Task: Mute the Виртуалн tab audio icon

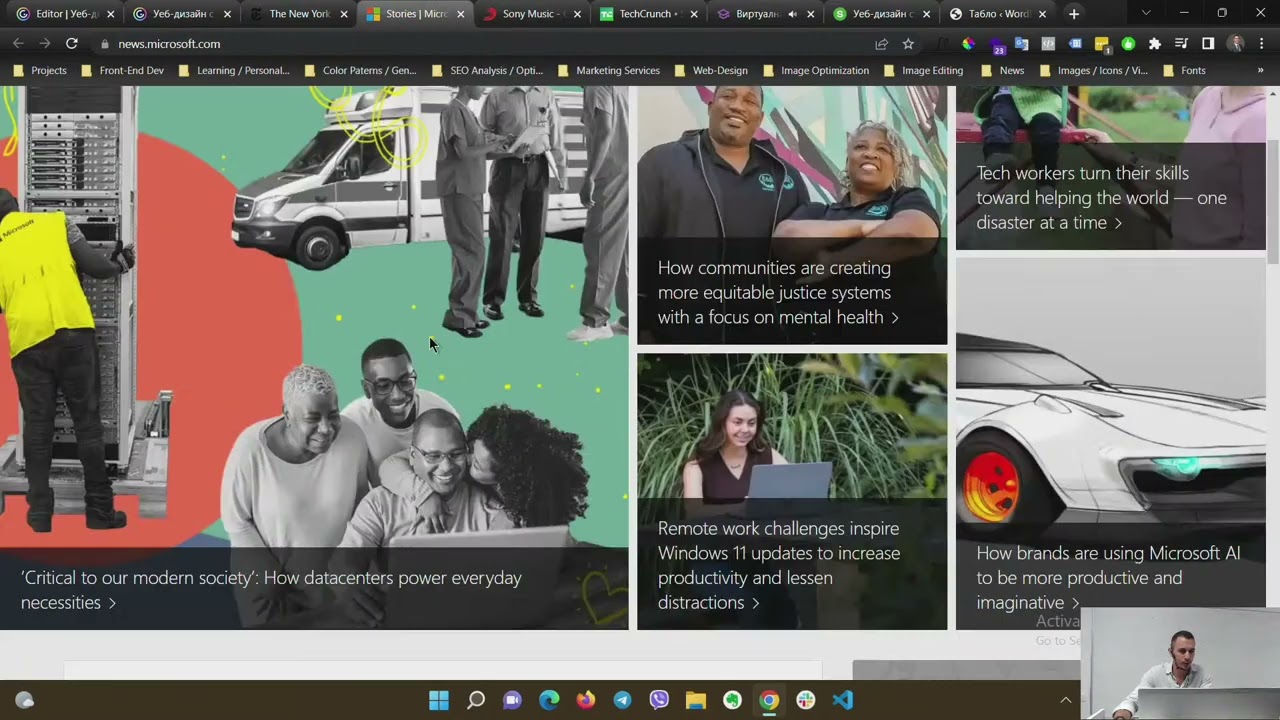Action: point(793,14)
